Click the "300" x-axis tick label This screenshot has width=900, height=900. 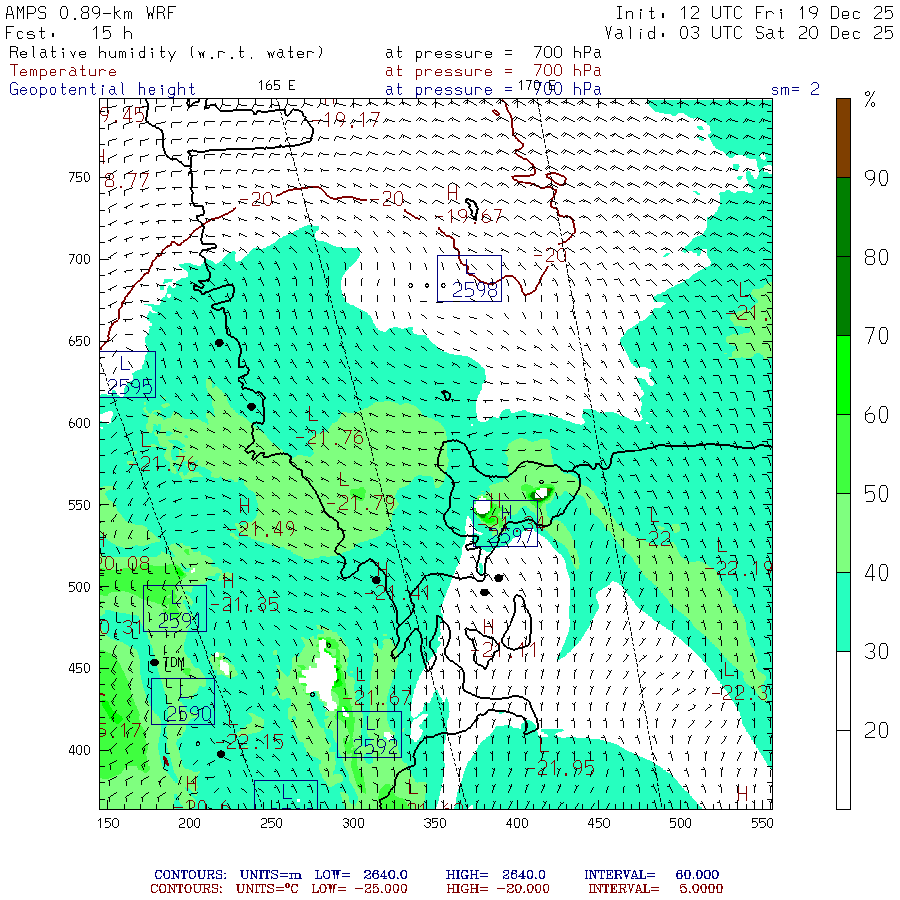pos(354,824)
